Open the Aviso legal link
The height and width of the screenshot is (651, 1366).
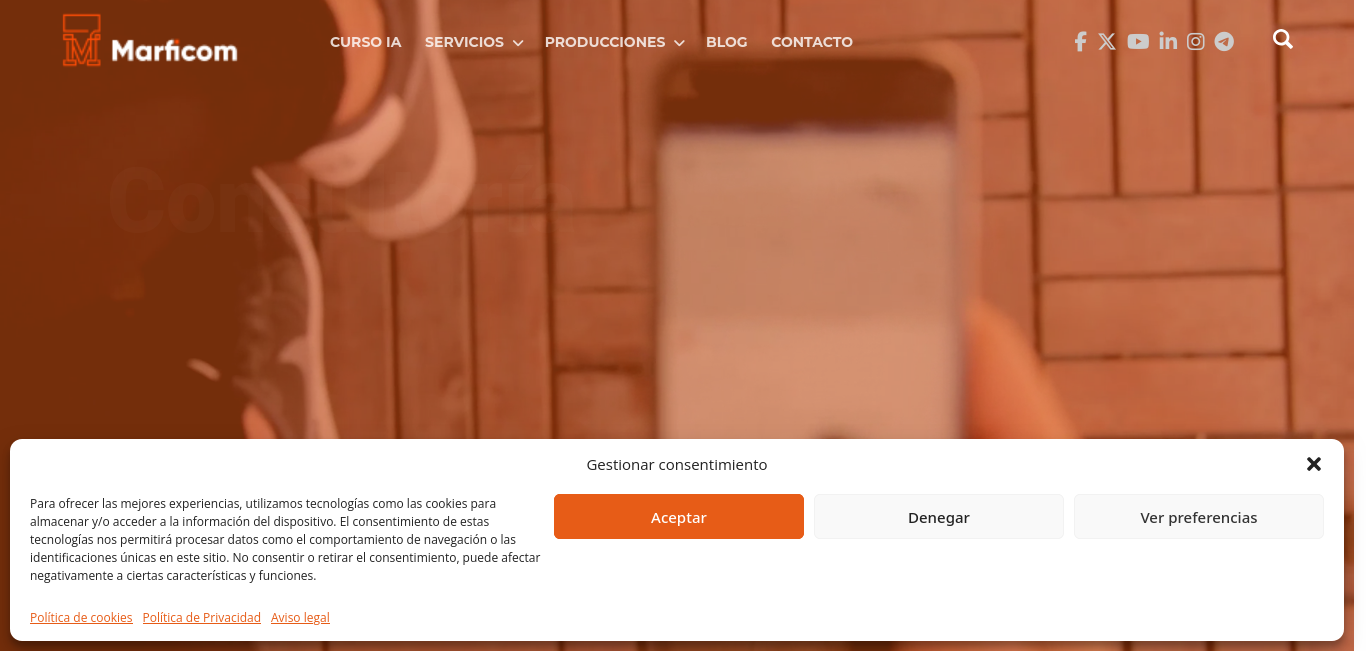point(300,618)
